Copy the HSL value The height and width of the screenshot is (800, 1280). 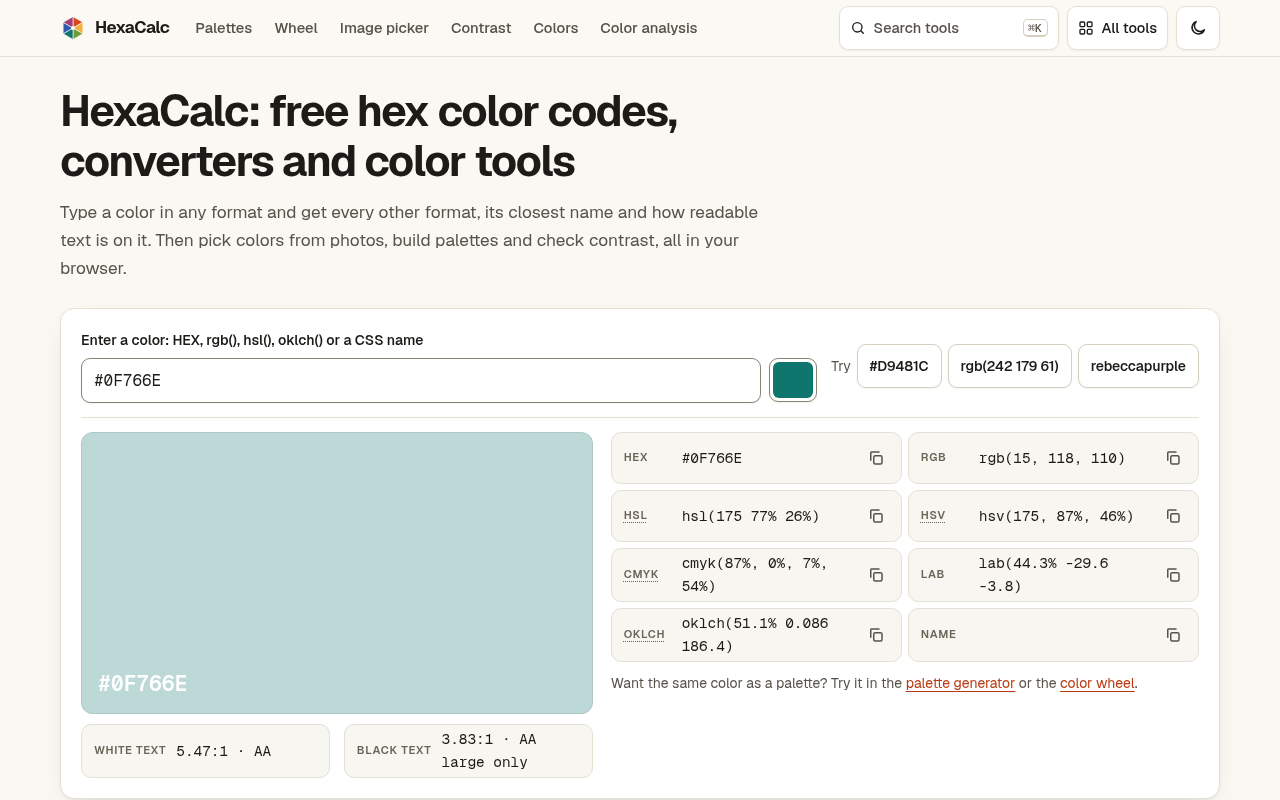pos(876,516)
